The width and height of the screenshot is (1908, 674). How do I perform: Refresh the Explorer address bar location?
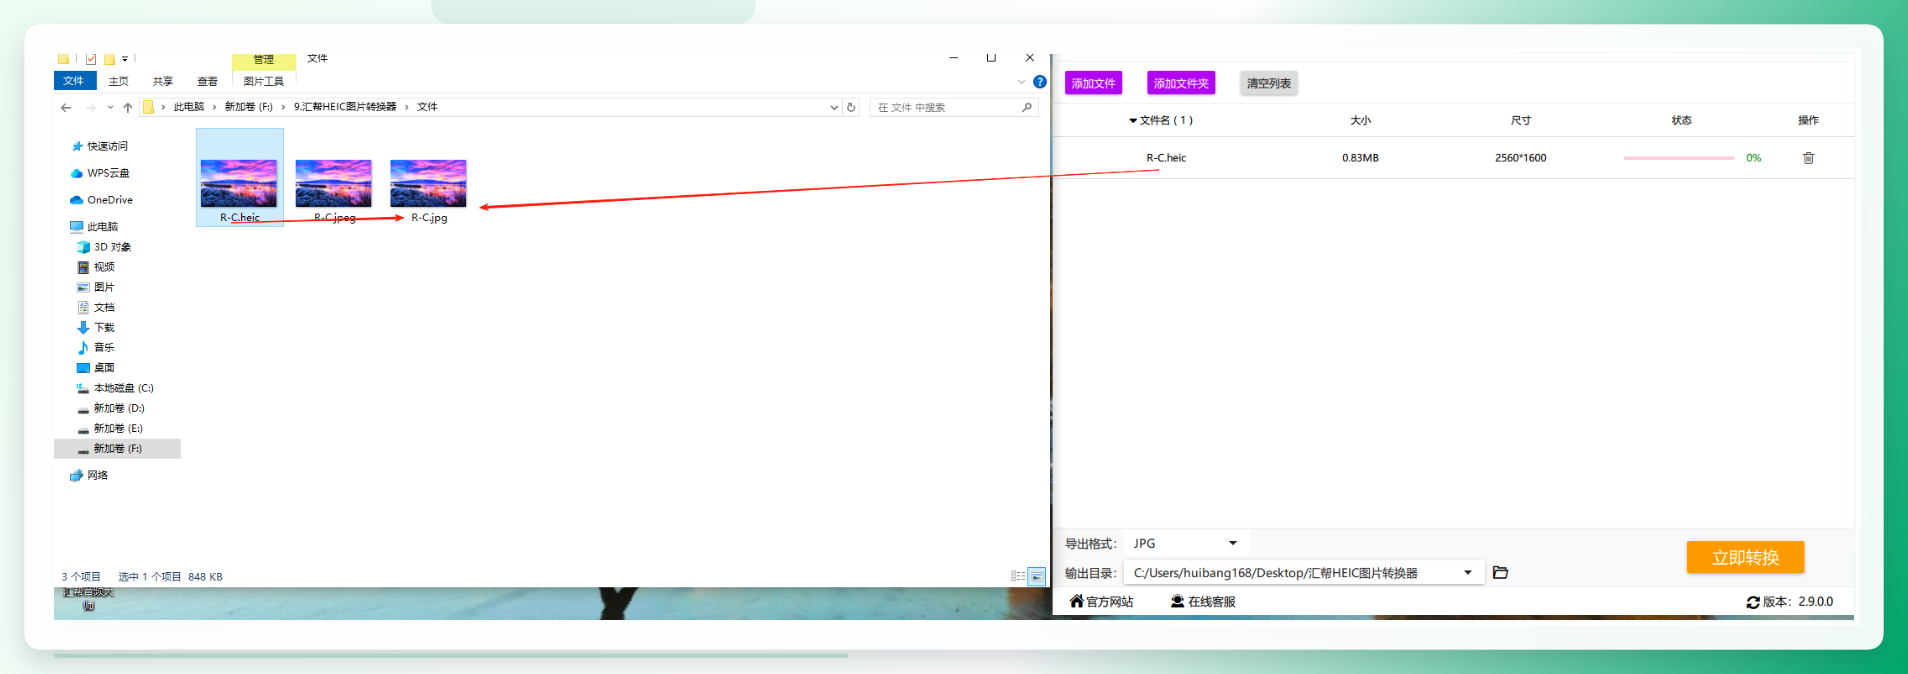[x=851, y=107]
